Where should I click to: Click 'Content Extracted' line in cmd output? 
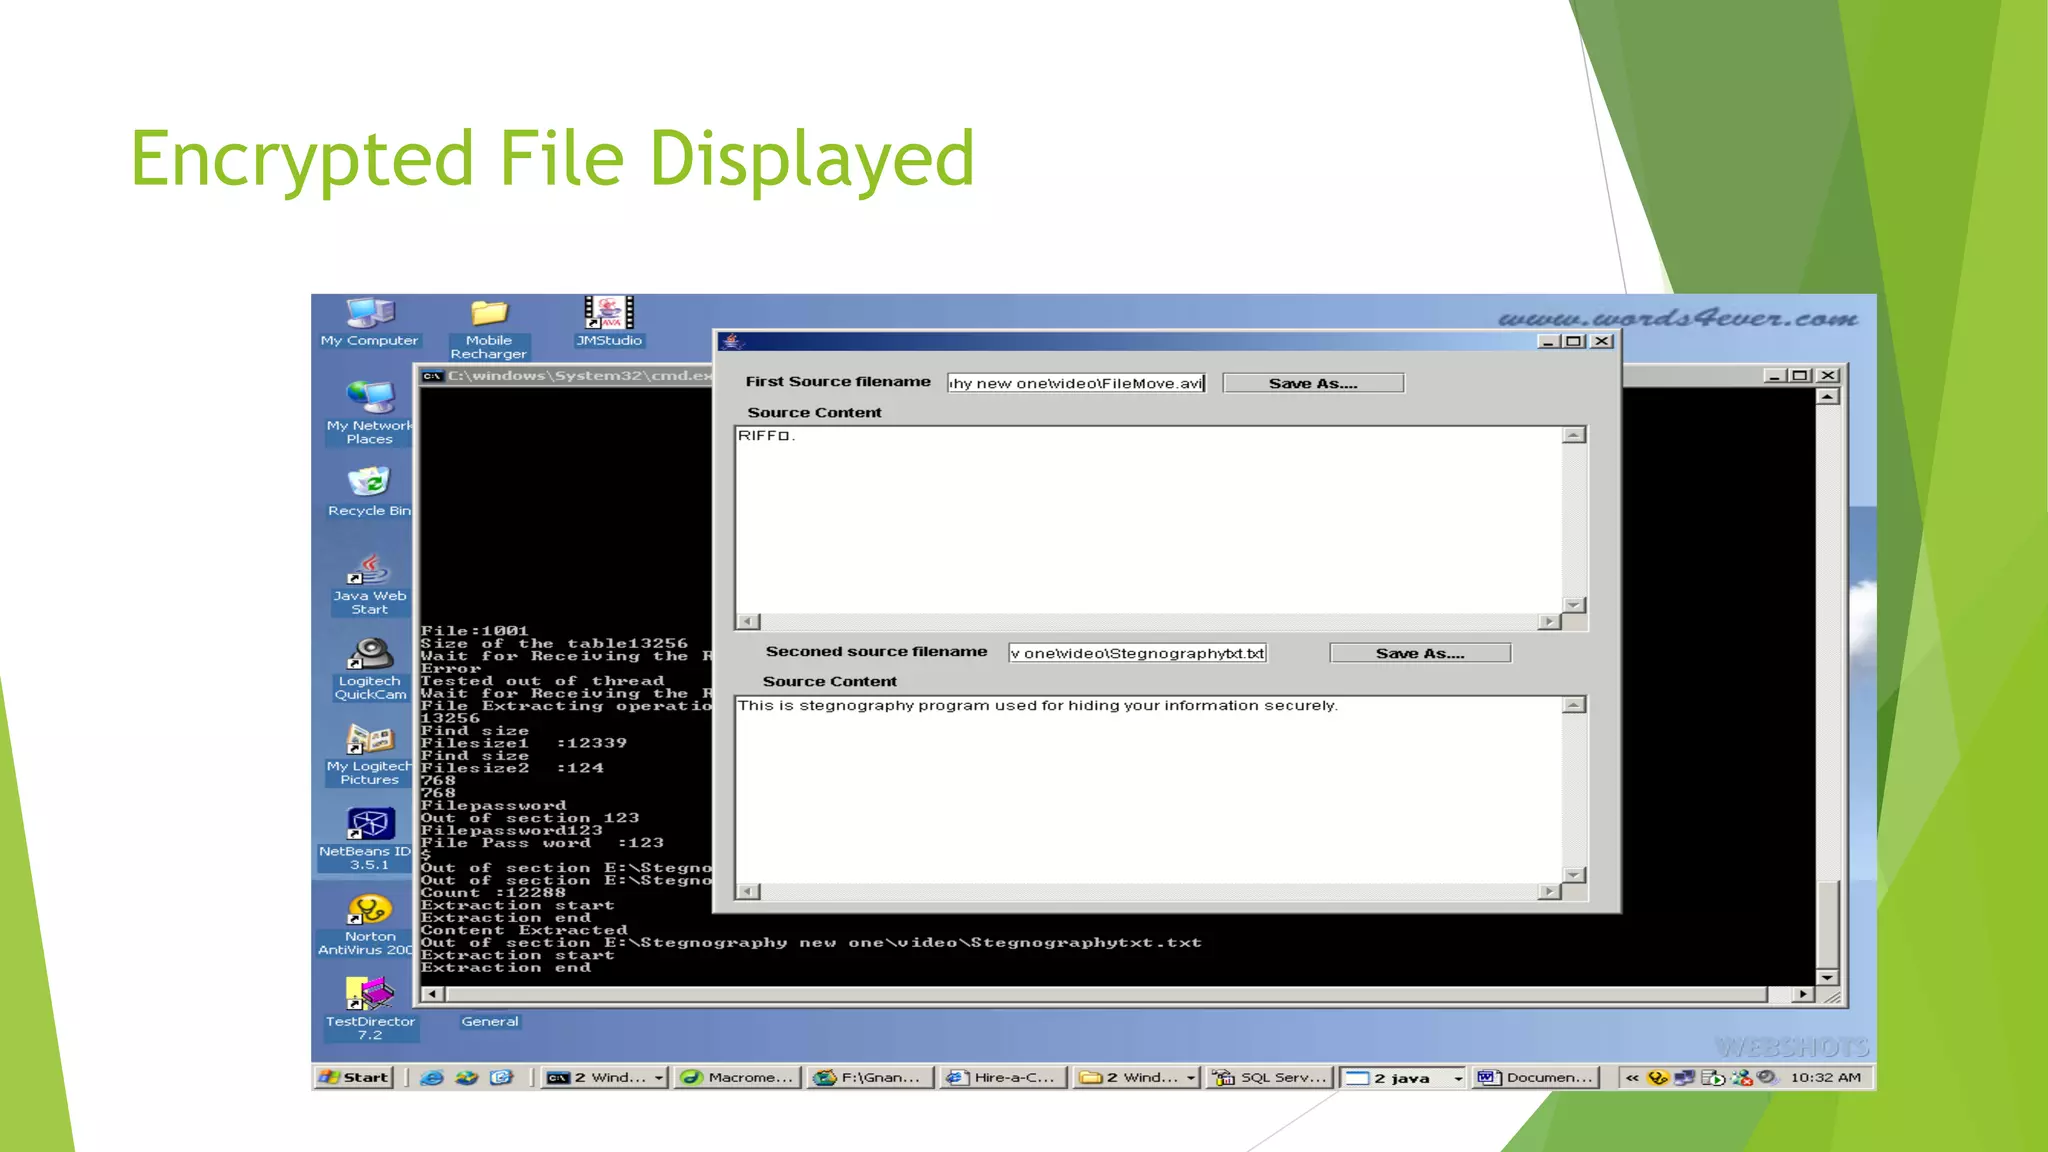click(x=524, y=930)
